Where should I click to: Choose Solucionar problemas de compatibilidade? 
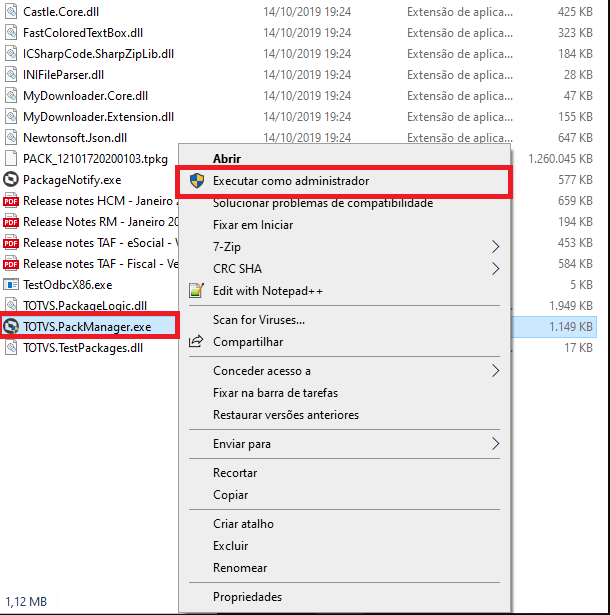click(323, 203)
